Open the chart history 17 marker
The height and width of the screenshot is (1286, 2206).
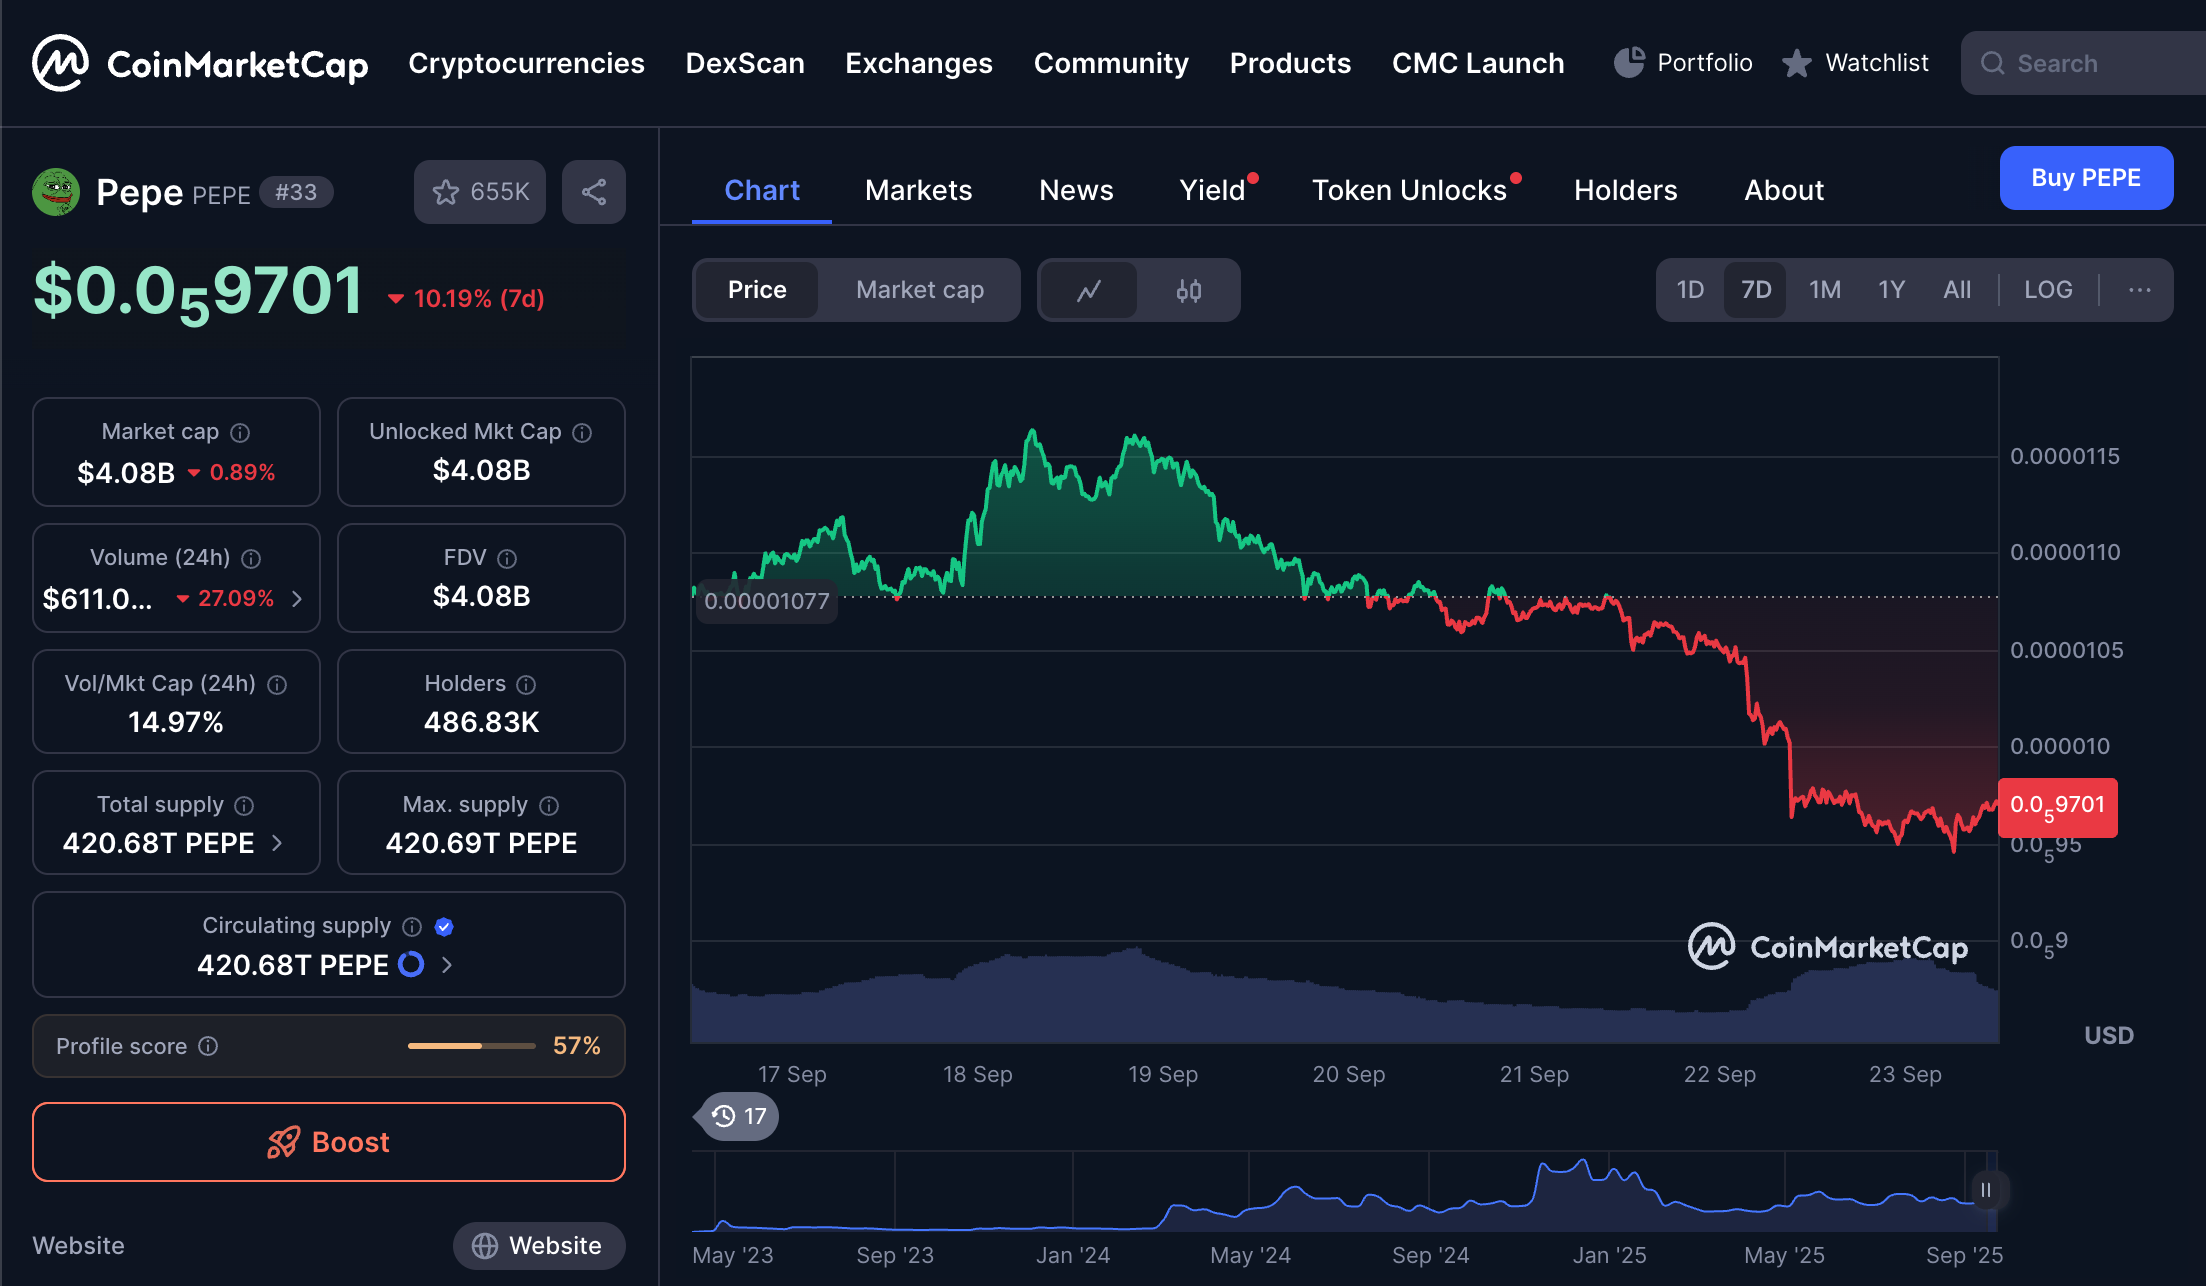(738, 1116)
